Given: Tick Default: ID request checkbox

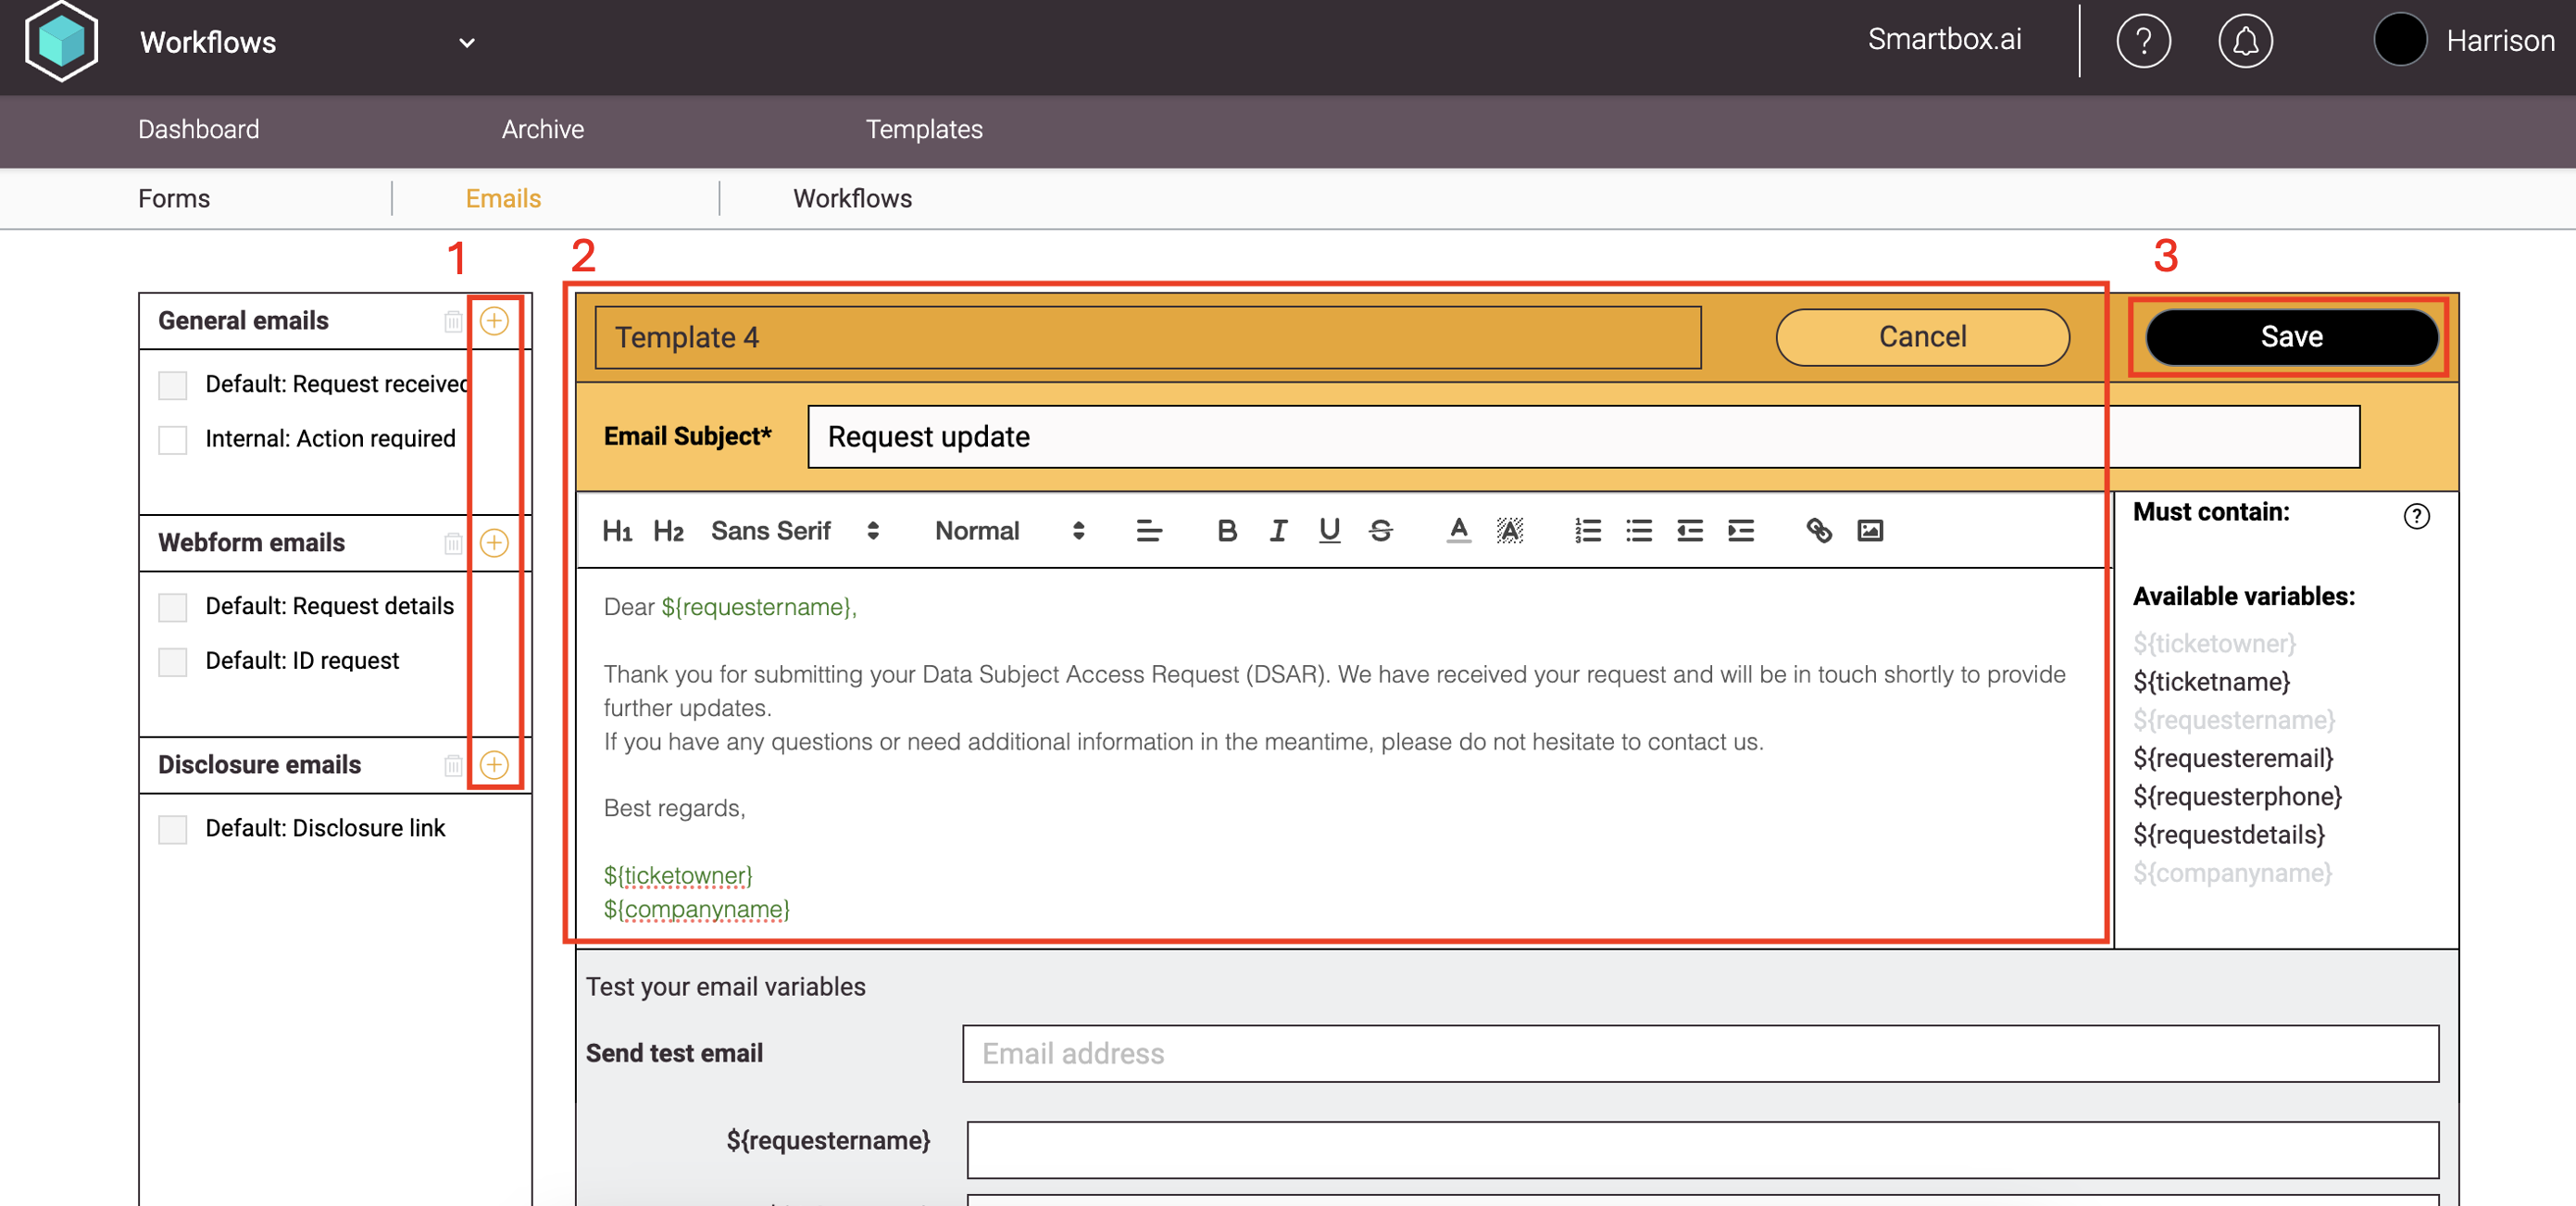Looking at the screenshot, I should [x=173, y=662].
